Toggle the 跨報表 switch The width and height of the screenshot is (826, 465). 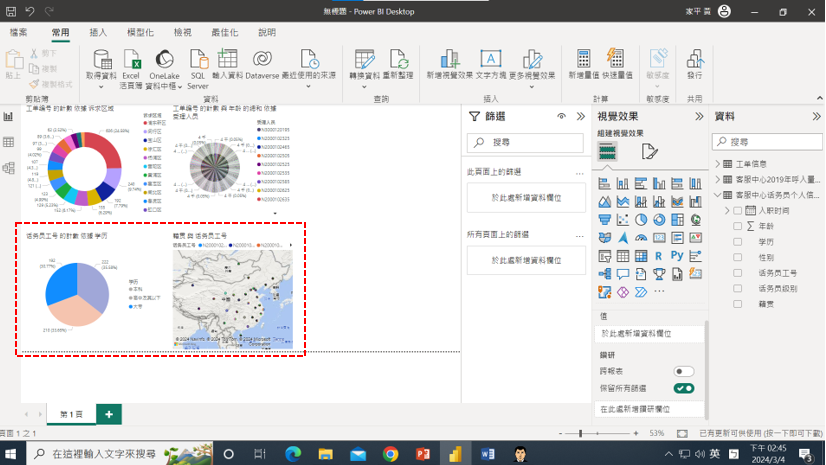coord(683,372)
